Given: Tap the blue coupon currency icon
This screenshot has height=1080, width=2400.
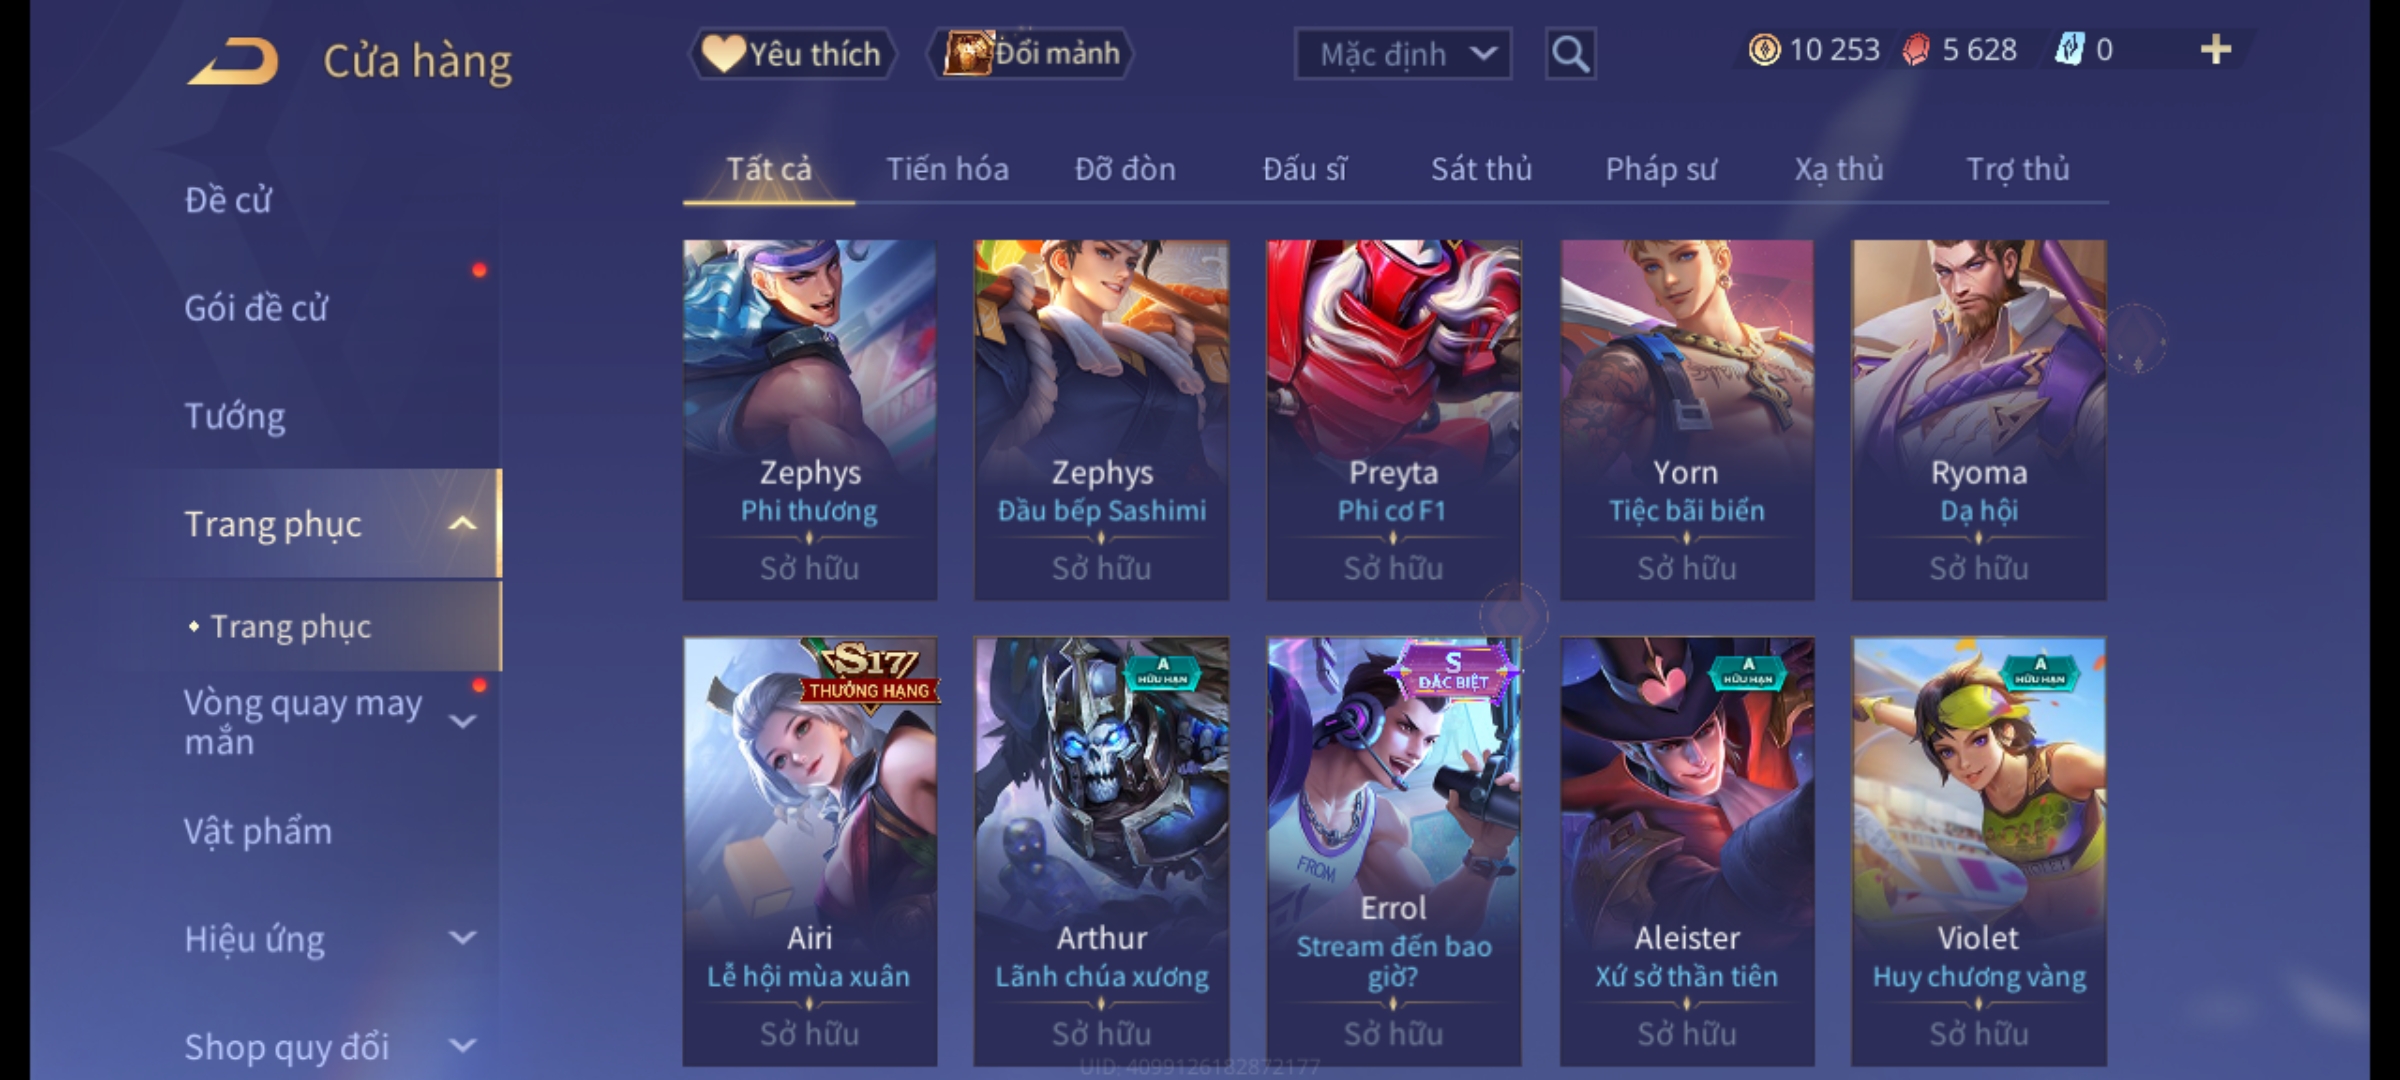Looking at the screenshot, I should click(2068, 50).
